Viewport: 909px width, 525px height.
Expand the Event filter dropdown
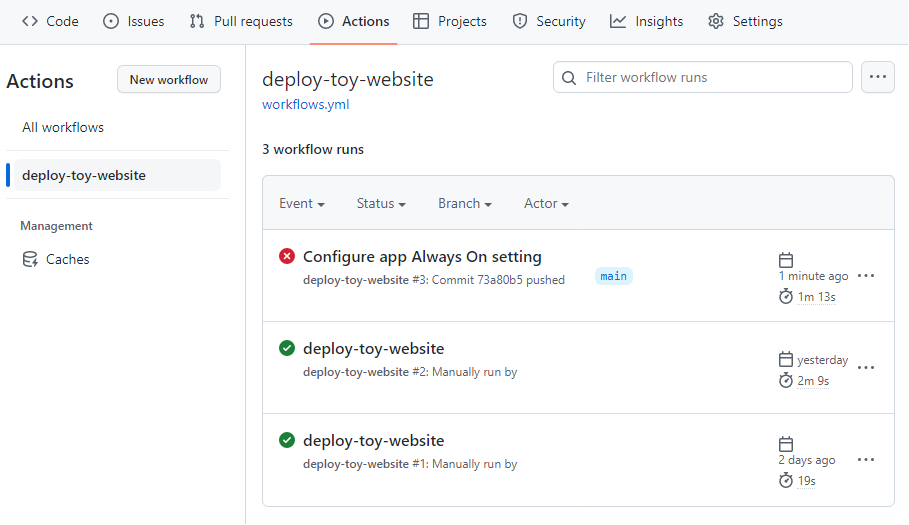click(x=302, y=203)
